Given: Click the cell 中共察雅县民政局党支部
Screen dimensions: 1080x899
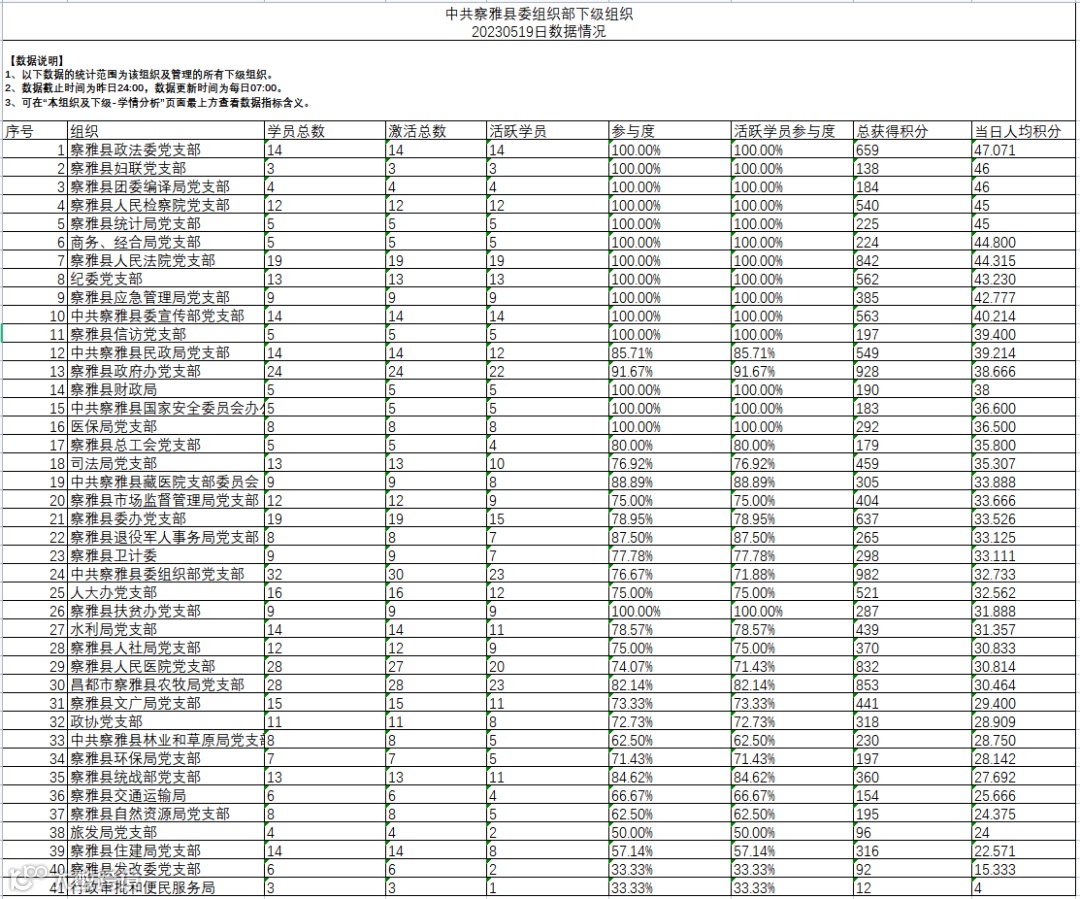Looking at the screenshot, I should tap(166, 353).
